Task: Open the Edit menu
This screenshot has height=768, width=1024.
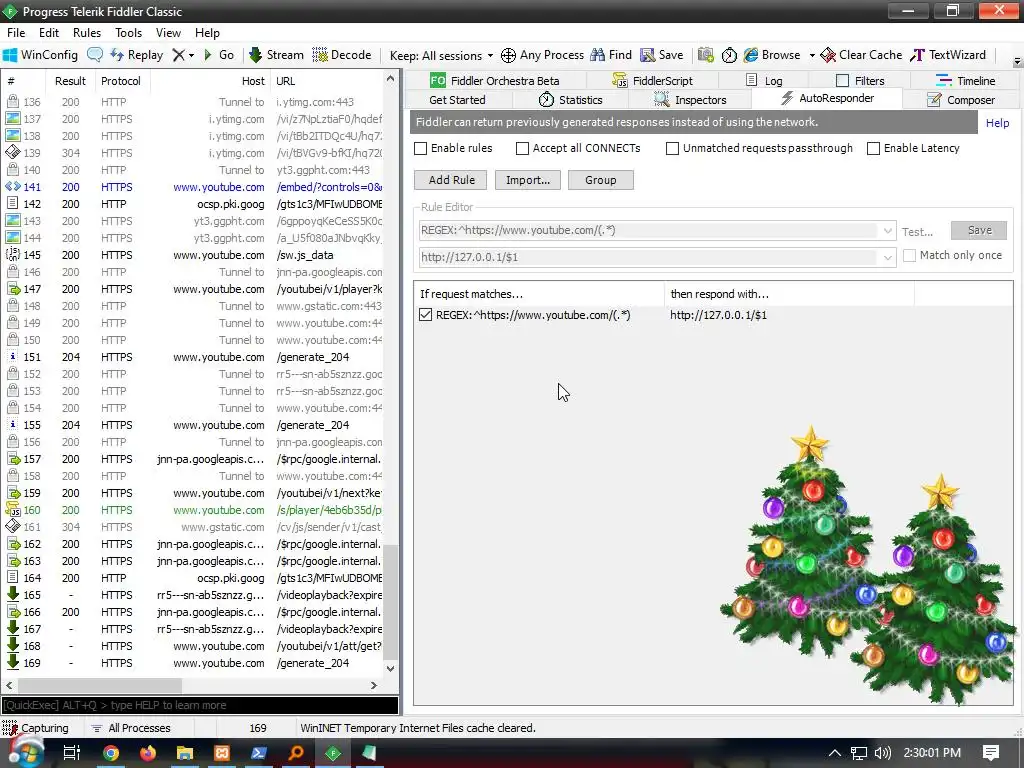Action: [x=49, y=33]
